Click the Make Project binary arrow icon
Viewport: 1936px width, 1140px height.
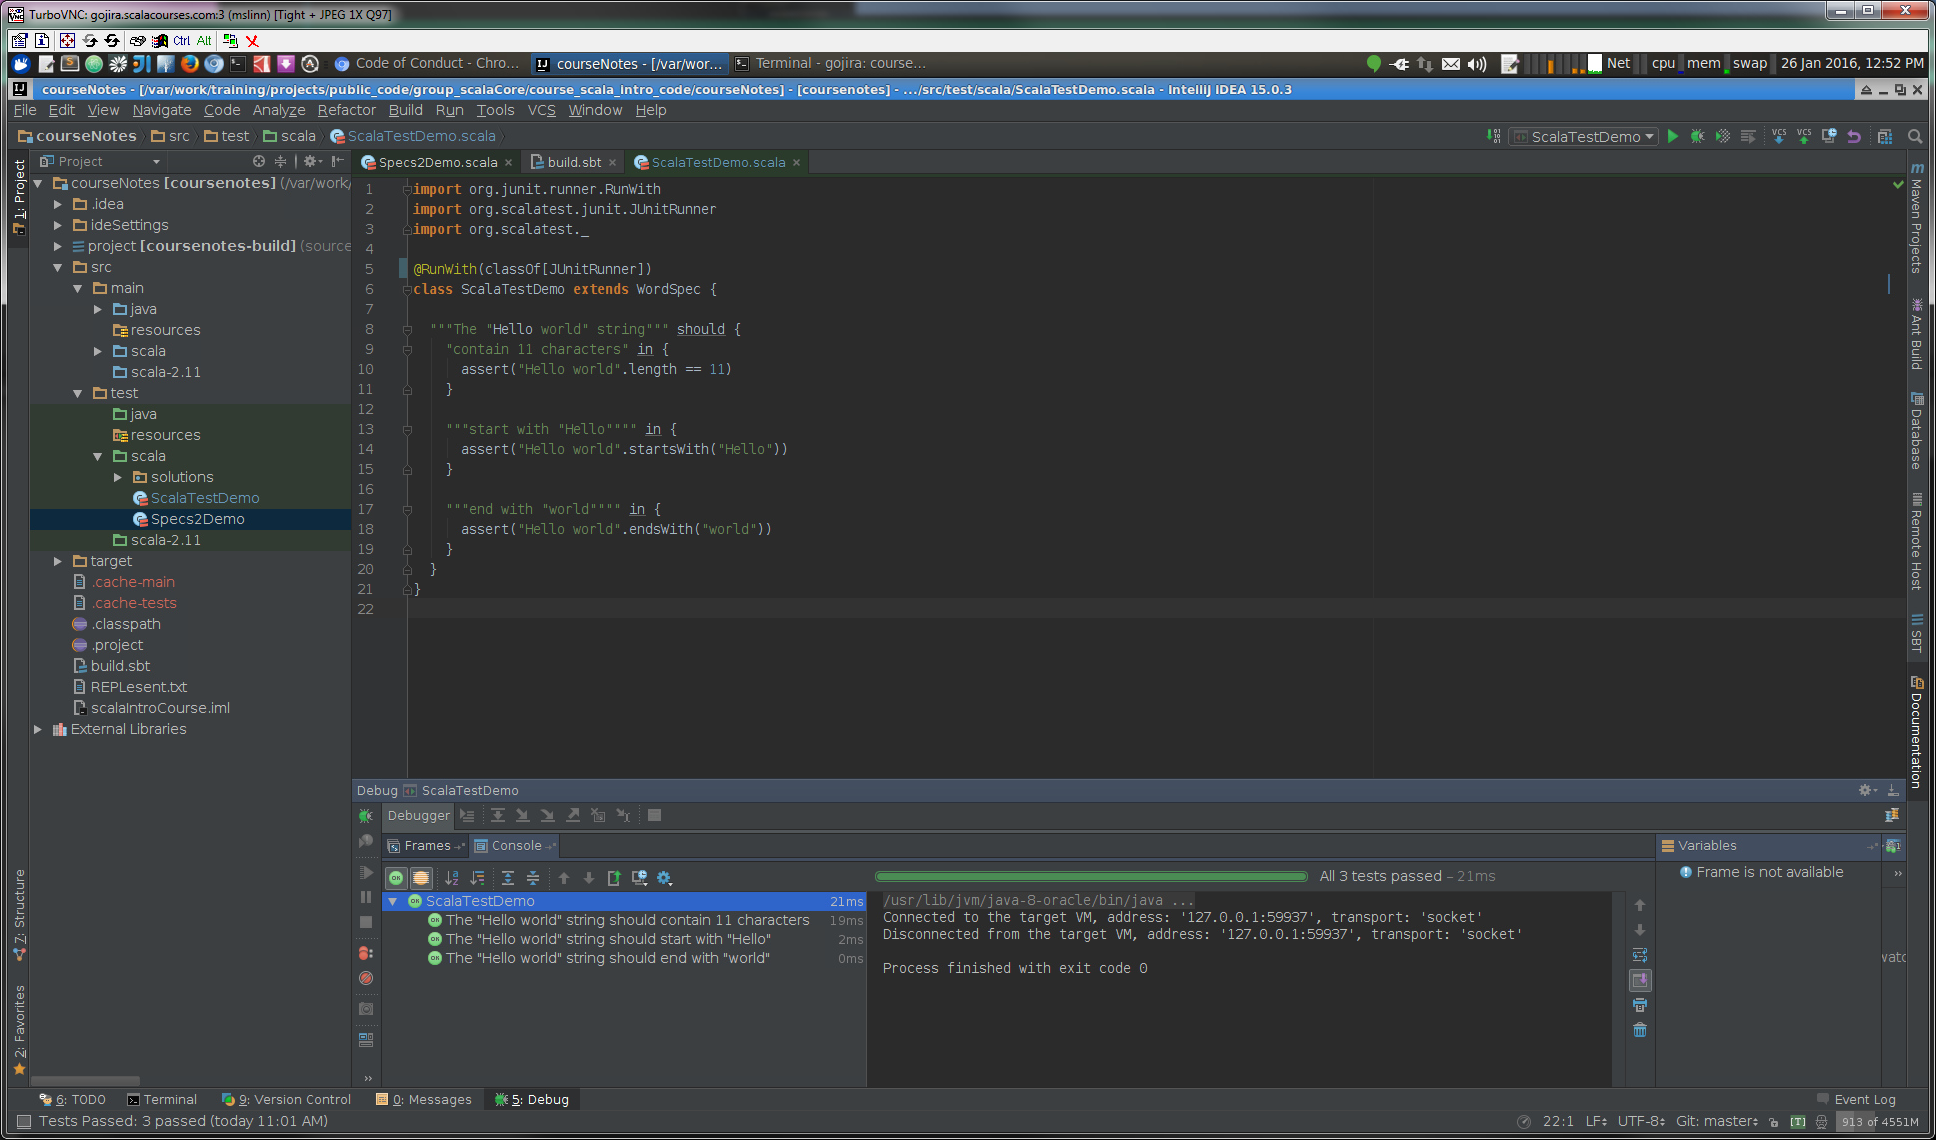(x=1494, y=136)
